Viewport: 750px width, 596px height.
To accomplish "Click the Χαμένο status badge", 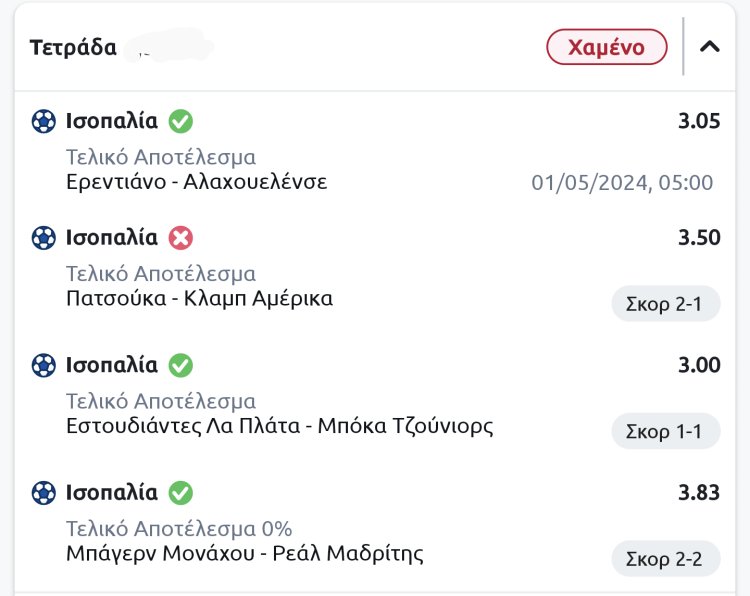I will pyautogui.click(x=606, y=47).
